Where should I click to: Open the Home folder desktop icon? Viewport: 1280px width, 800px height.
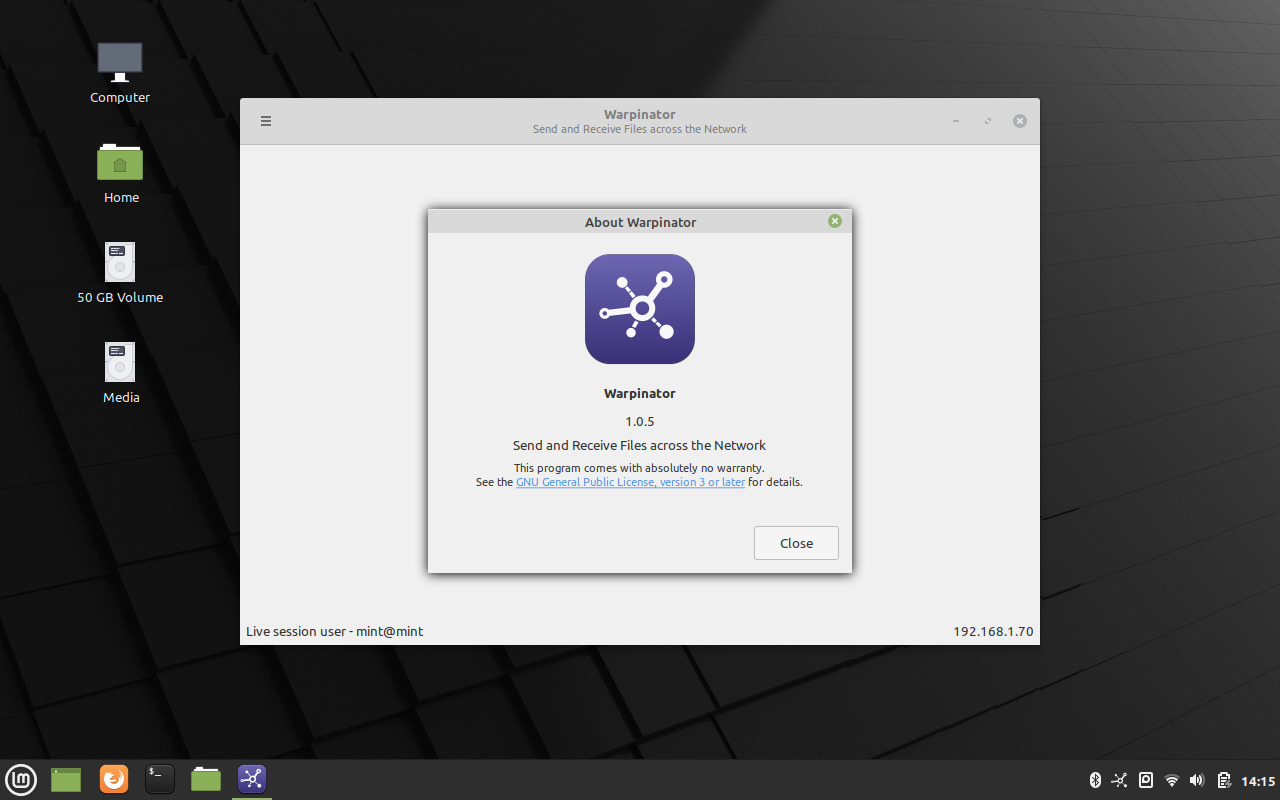120,173
